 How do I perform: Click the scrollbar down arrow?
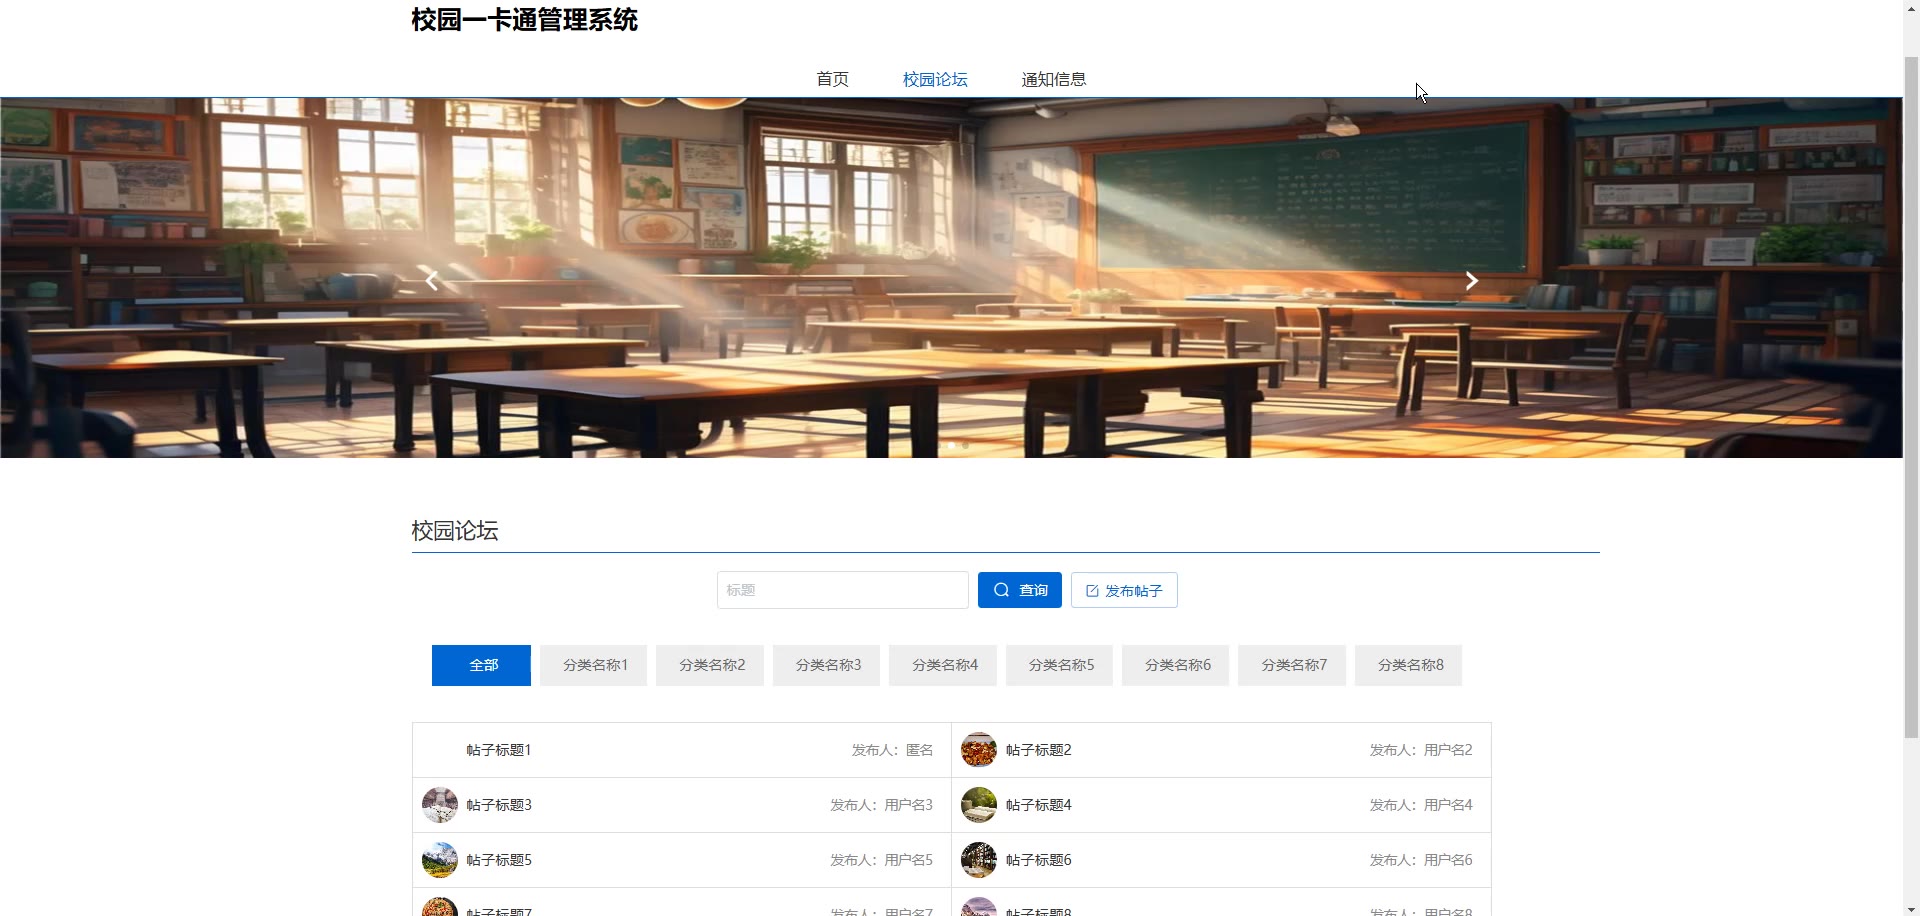click(1911, 908)
